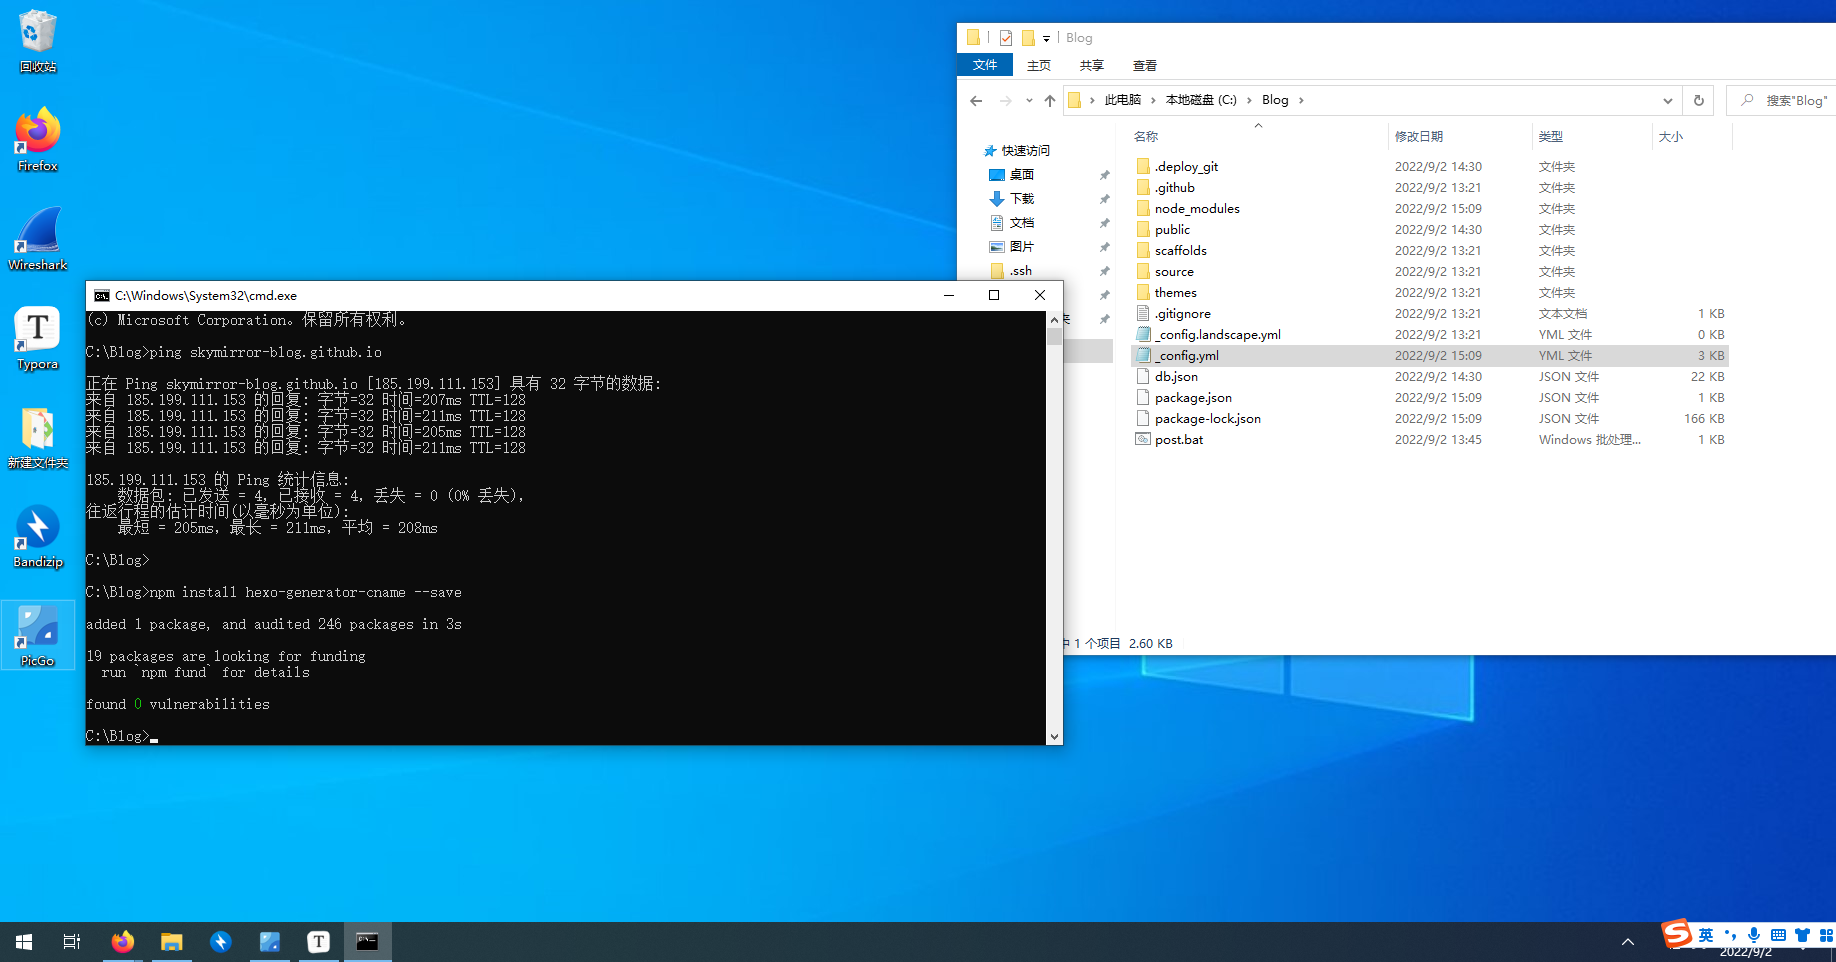The image size is (1836, 962).
Task: Select the _config.landscape.yml file
Action: point(1217,335)
